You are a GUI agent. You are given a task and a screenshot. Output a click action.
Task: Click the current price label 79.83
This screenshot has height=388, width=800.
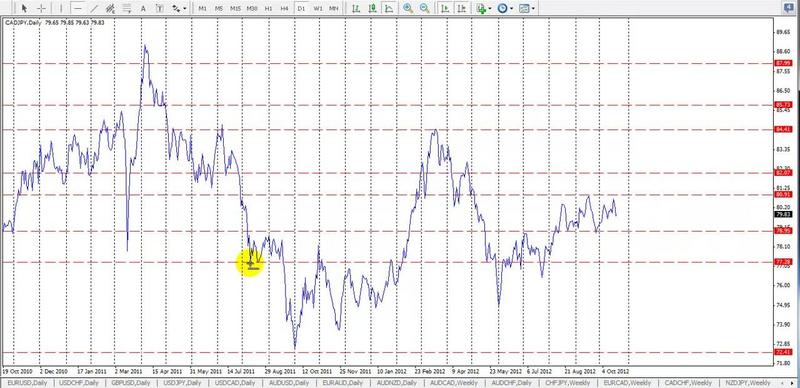[x=783, y=214]
